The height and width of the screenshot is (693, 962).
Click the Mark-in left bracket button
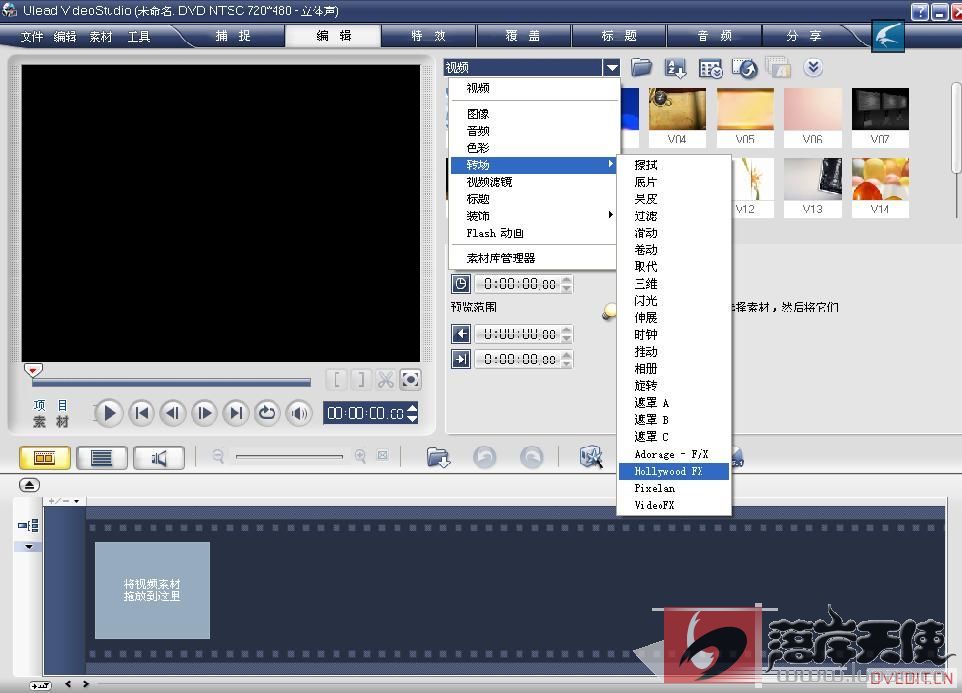point(336,380)
